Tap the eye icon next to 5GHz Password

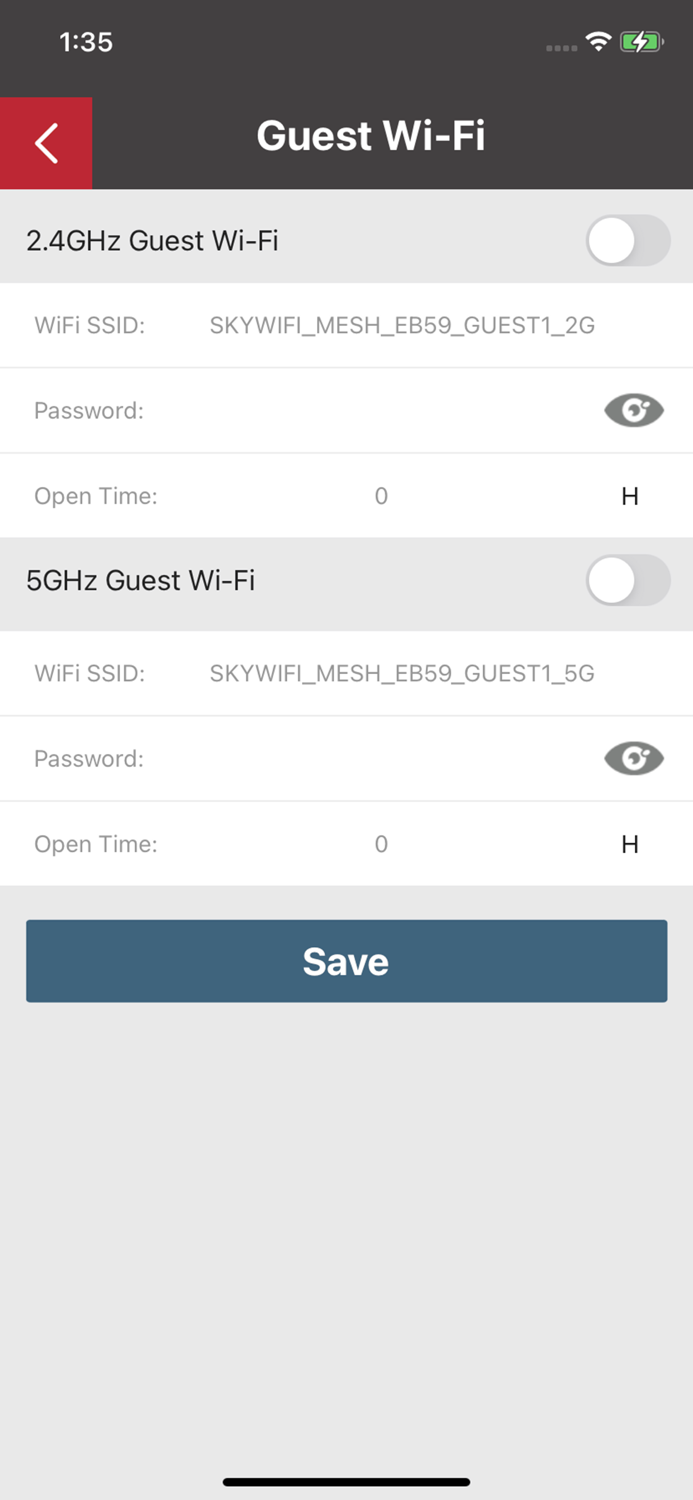click(634, 758)
